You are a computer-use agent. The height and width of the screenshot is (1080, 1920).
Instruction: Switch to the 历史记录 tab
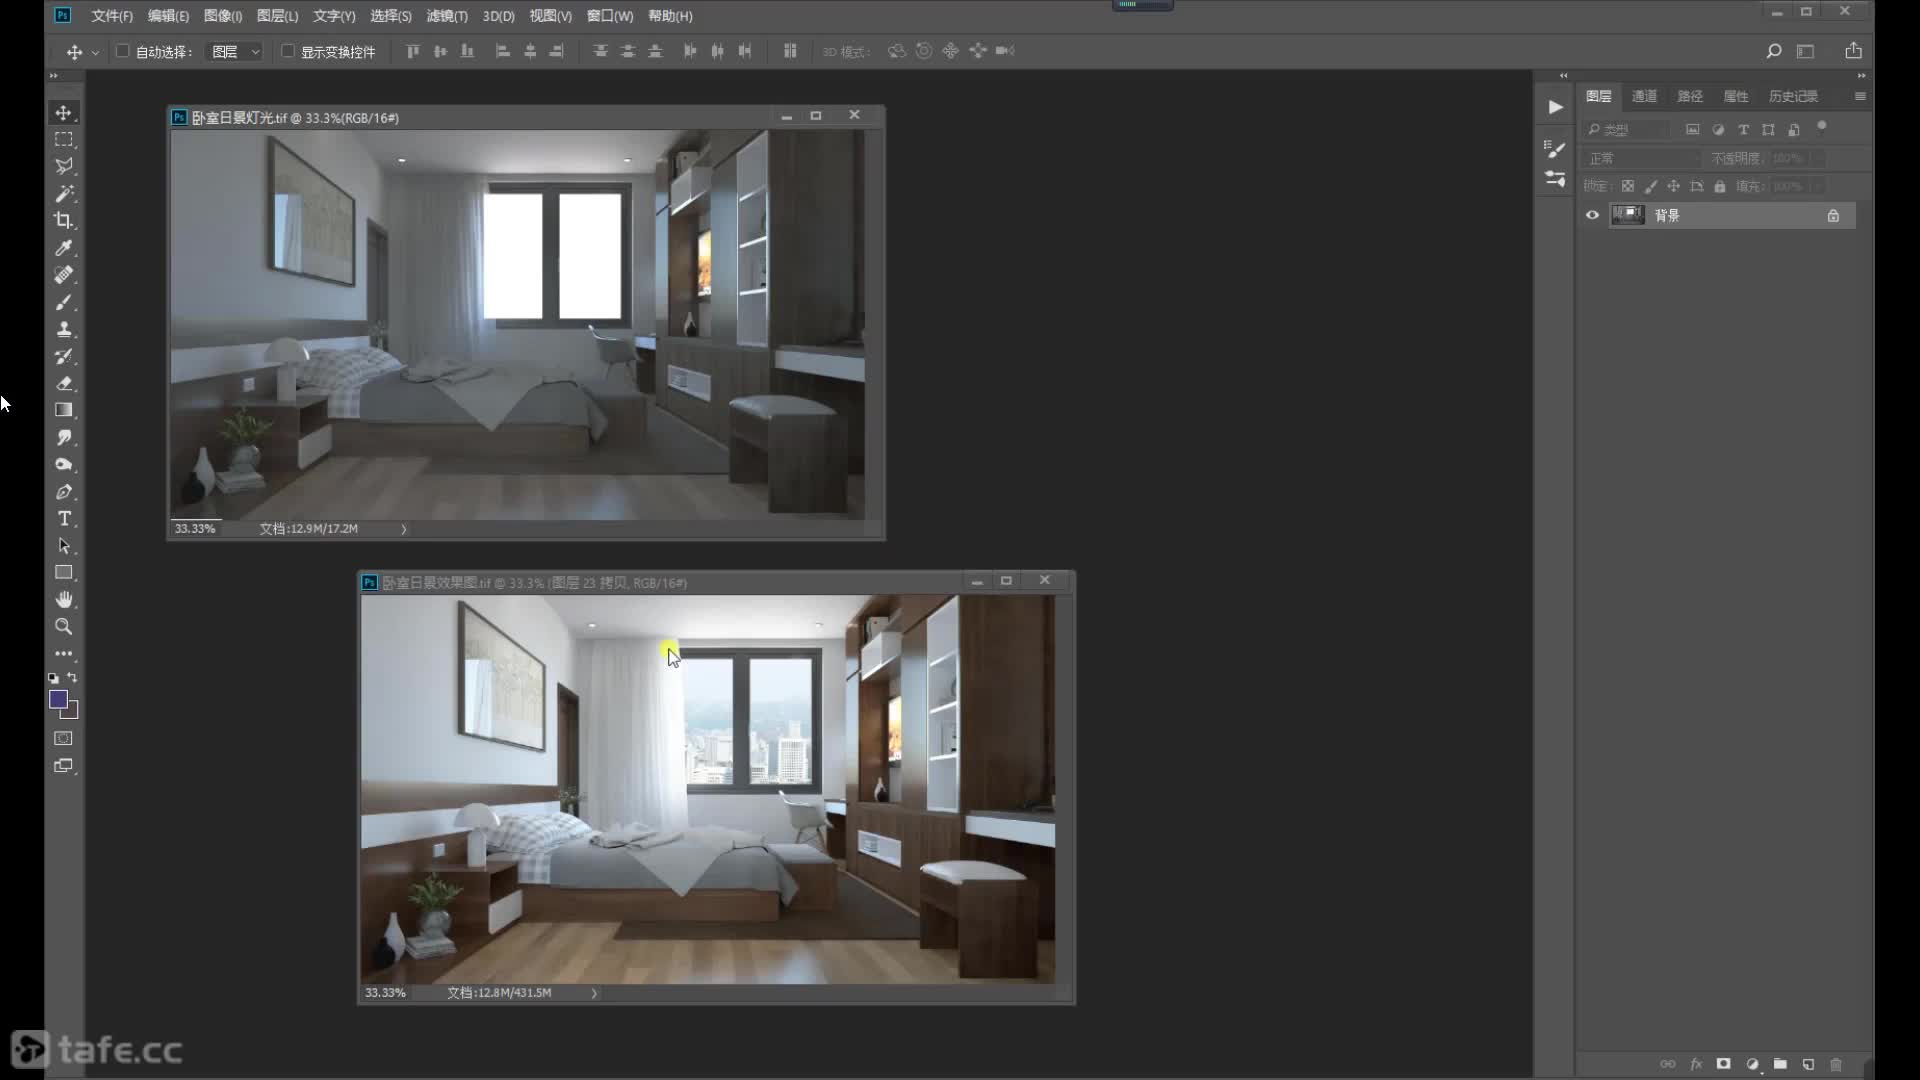tap(1793, 96)
